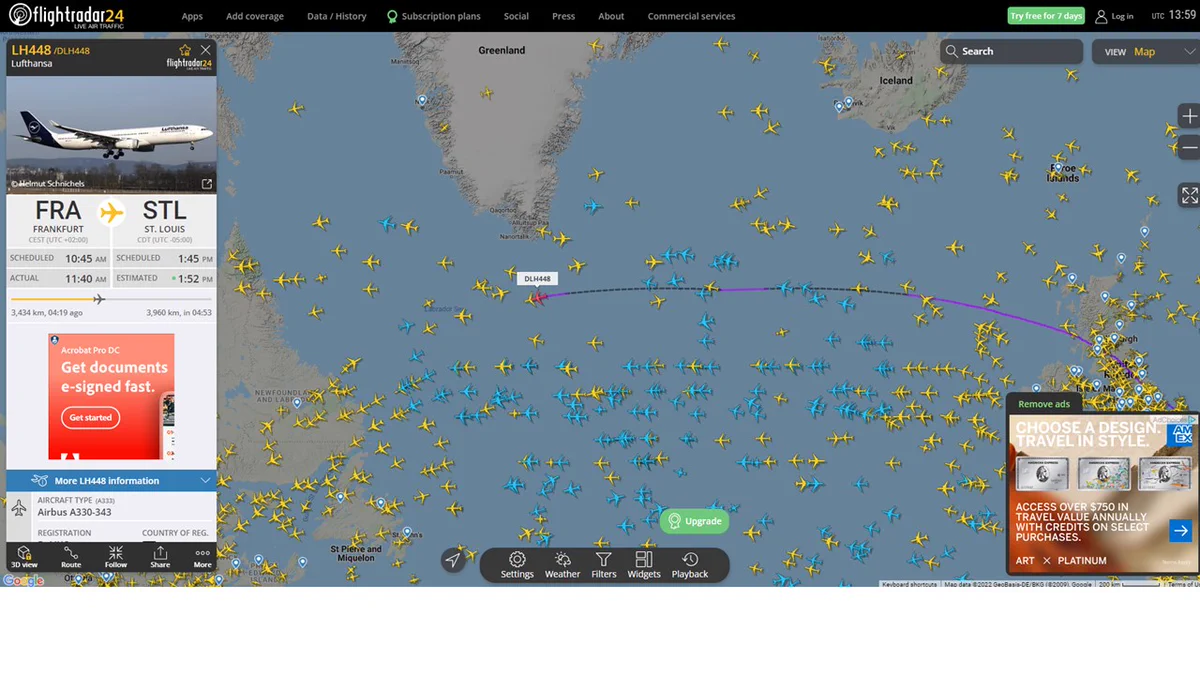Click Remove ads
The image size is (1200, 675).
(1044, 404)
